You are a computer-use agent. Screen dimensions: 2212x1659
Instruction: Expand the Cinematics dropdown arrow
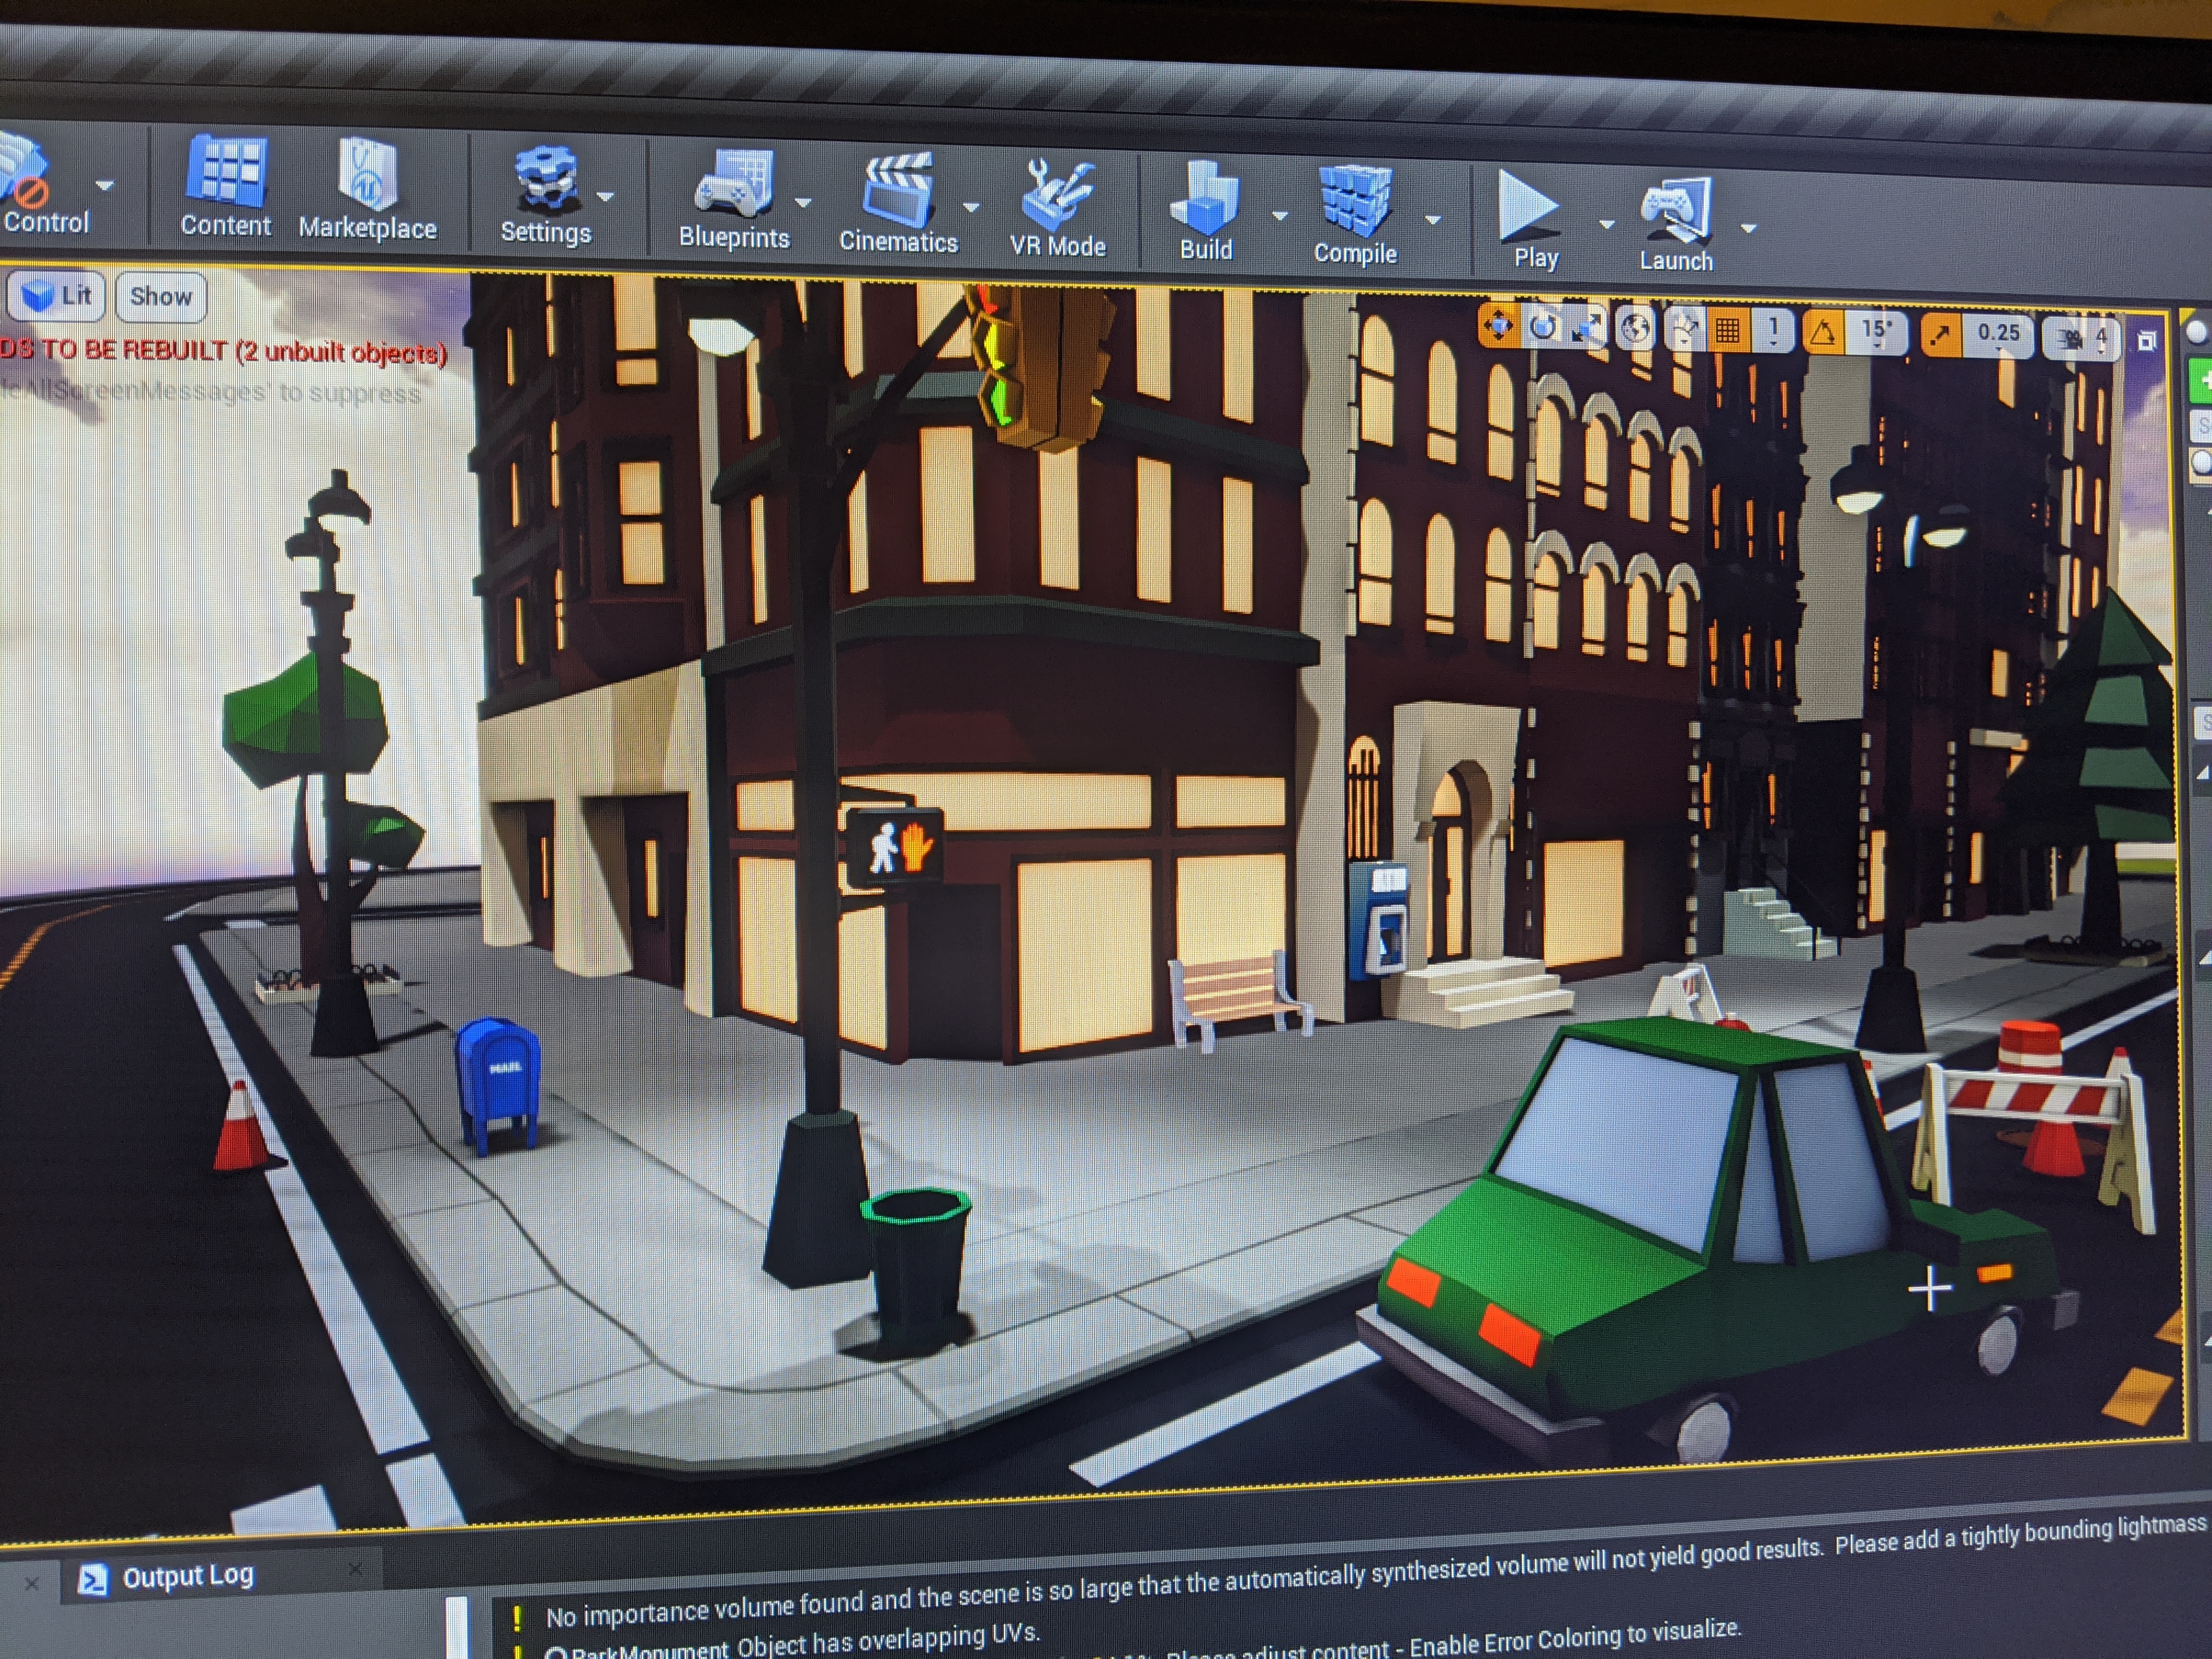[971, 207]
